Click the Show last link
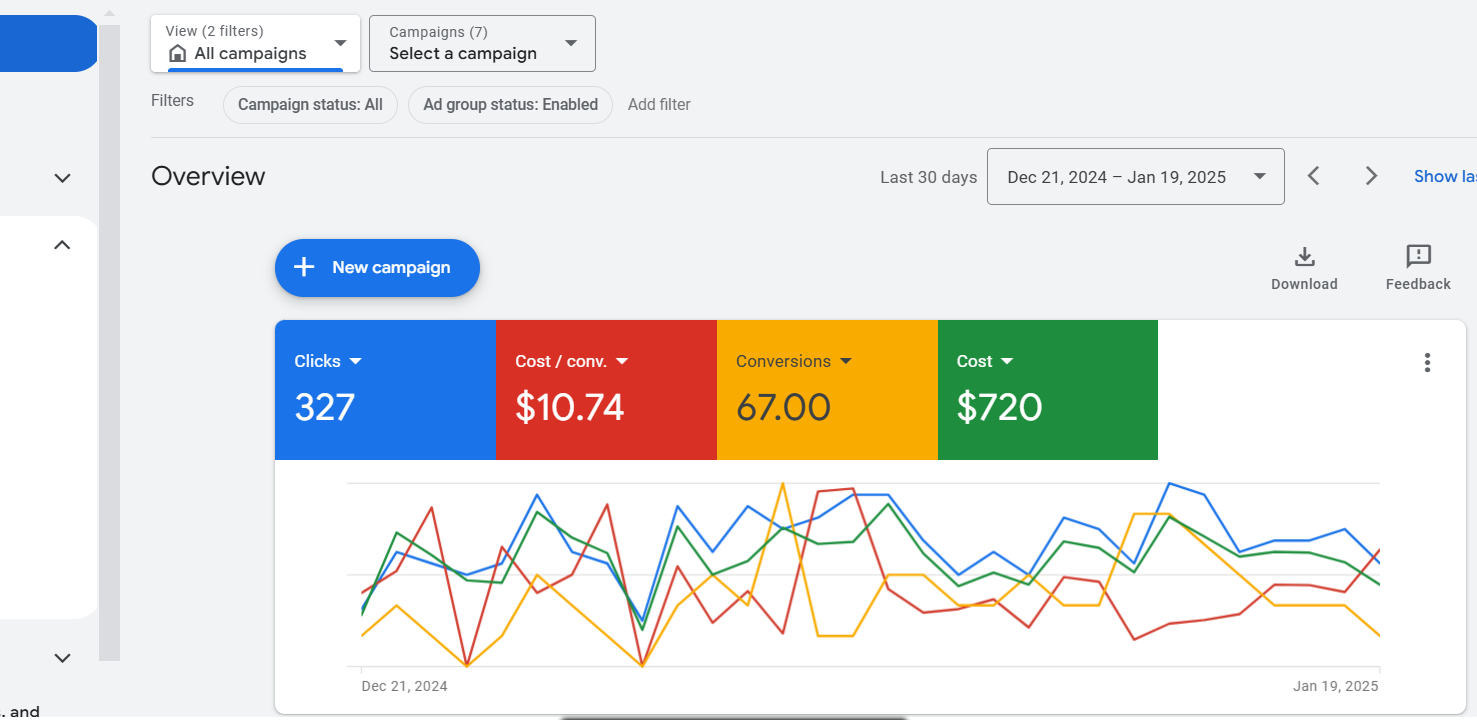Viewport: 1477px width, 720px height. tap(1444, 177)
